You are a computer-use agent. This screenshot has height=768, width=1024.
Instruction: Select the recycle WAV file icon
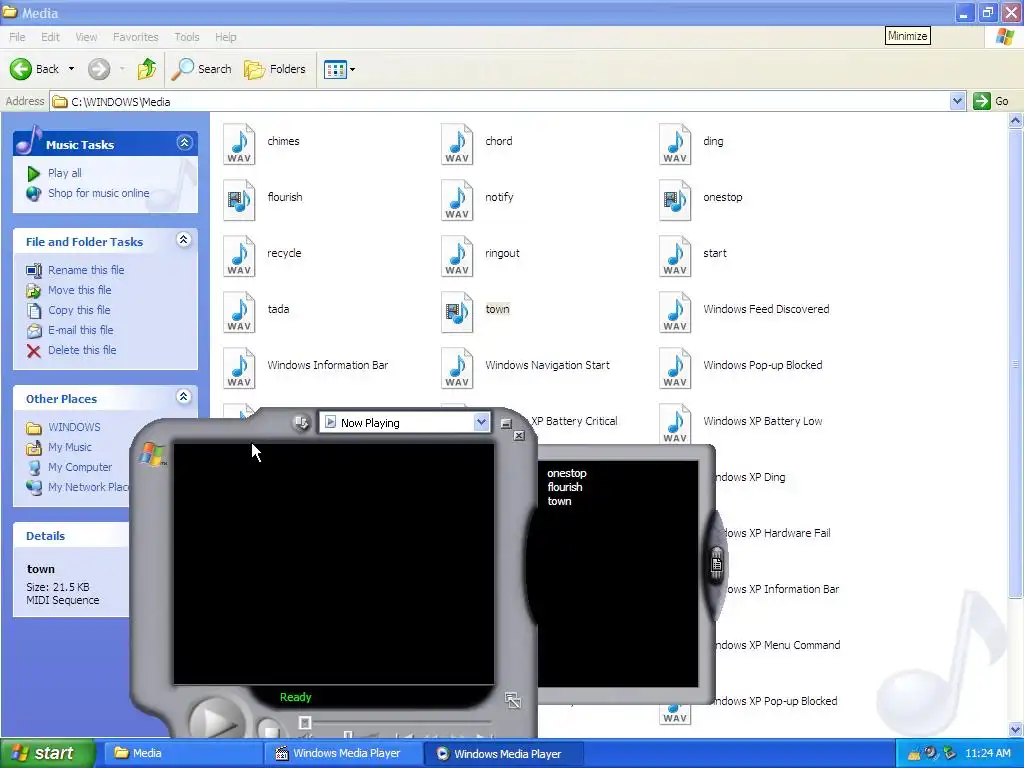click(239, 256)
